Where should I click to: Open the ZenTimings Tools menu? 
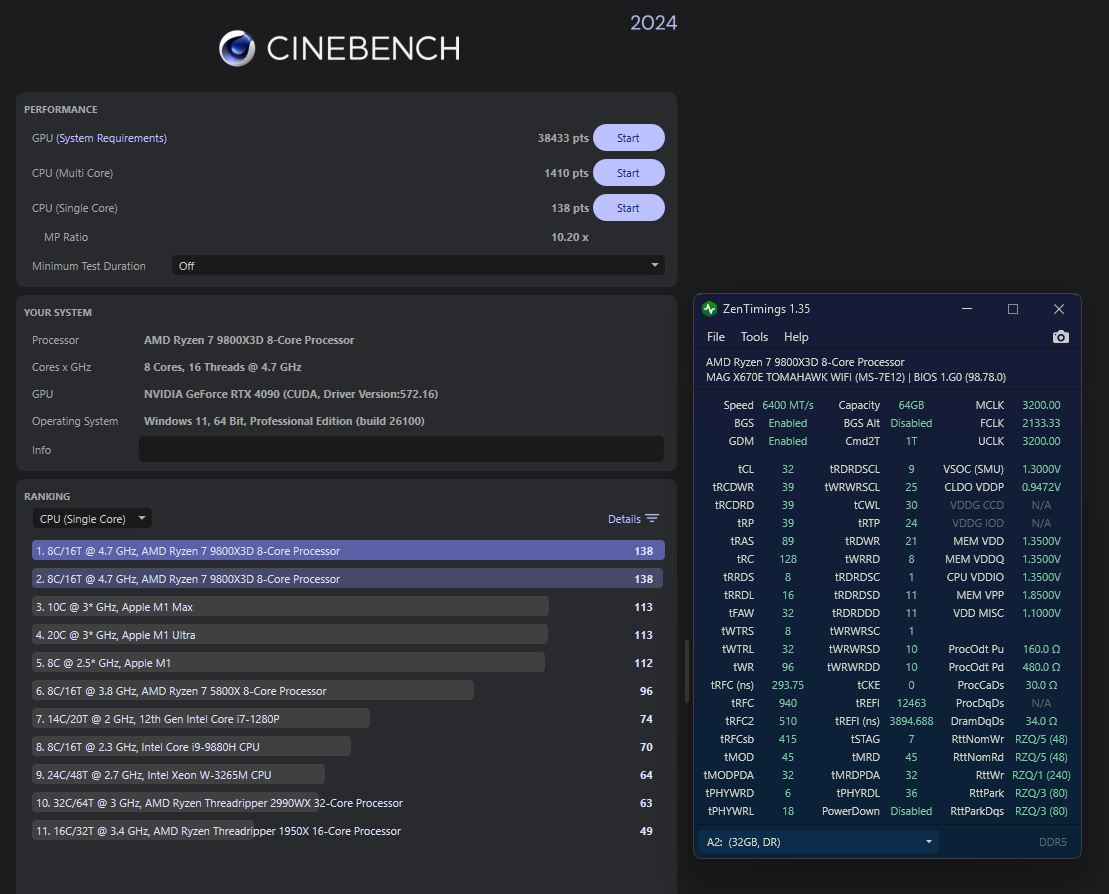(754, 337)
